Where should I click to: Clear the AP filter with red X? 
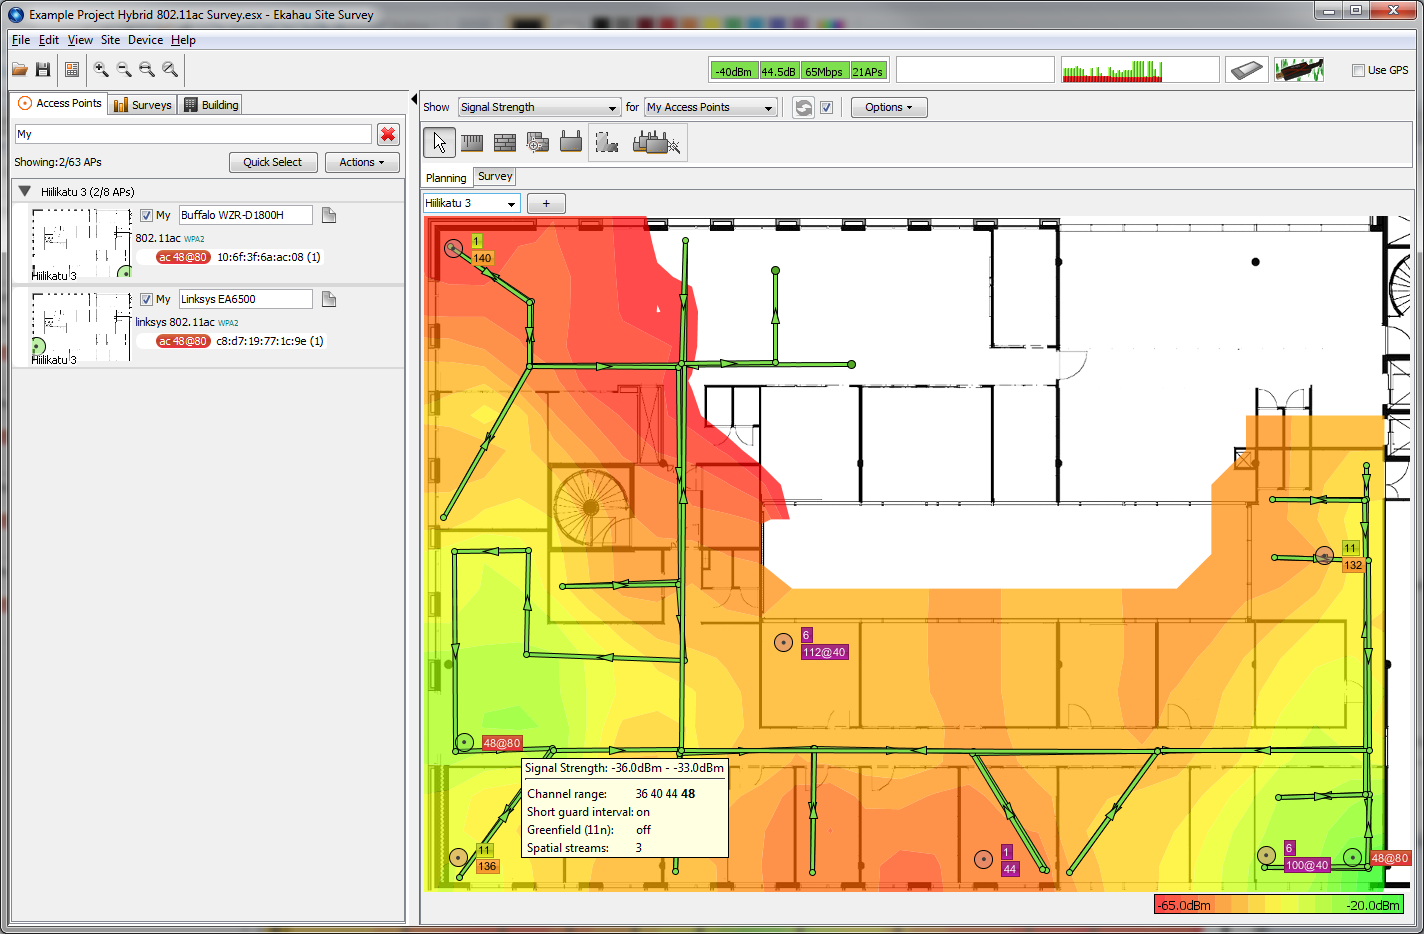[388, 134]
